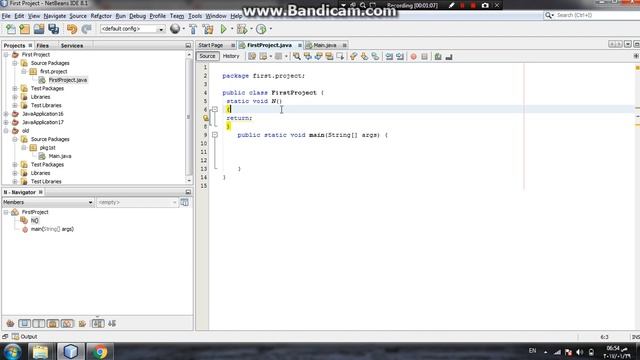
Task: Click the Debug Project icon
Action: pyautogui.click(x=242, y=29)
